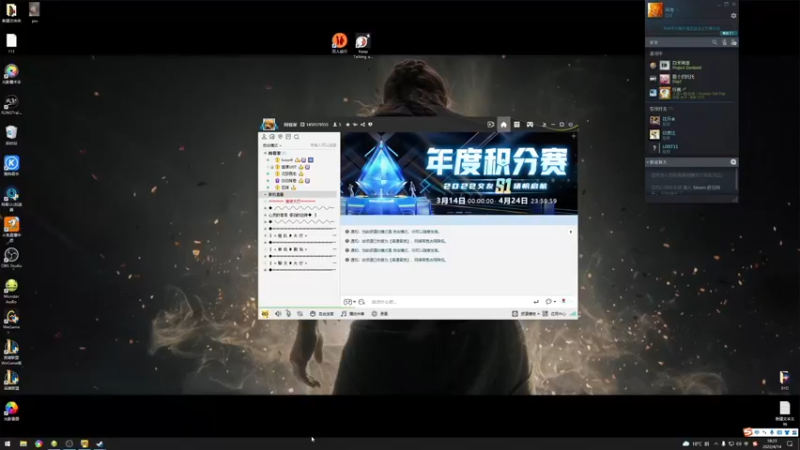Open Chrome from the taskbar
This screenshot has height=450, width=800.
coord(38,444)
